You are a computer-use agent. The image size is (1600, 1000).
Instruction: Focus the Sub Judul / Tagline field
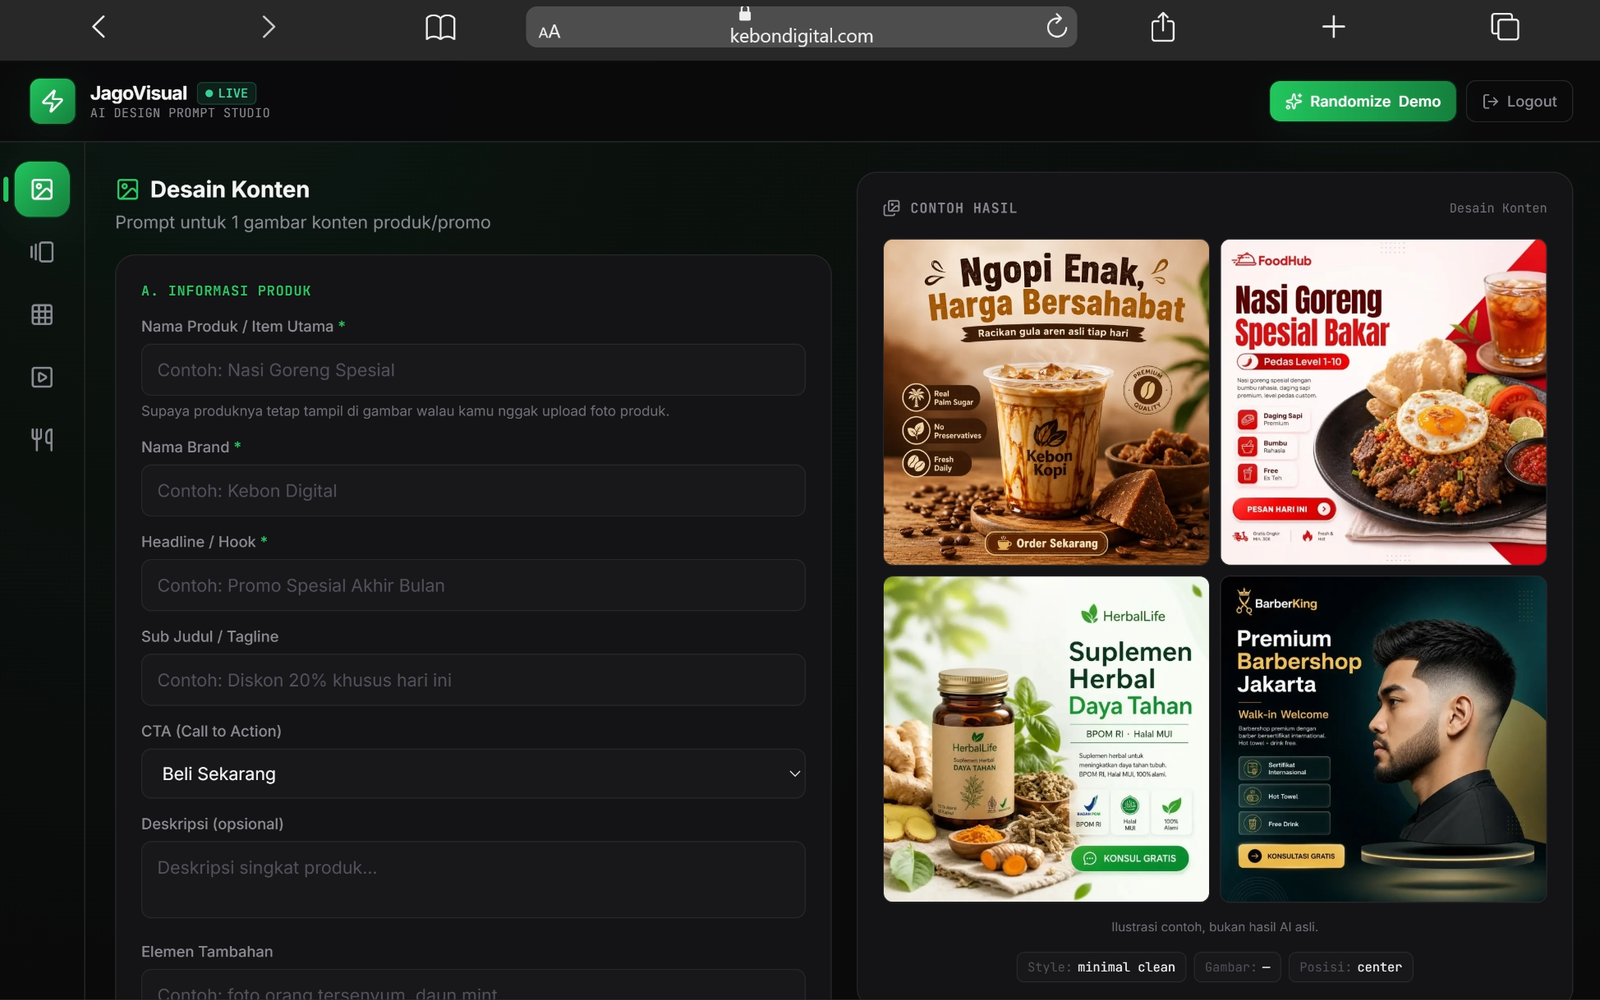coord(473,680)
